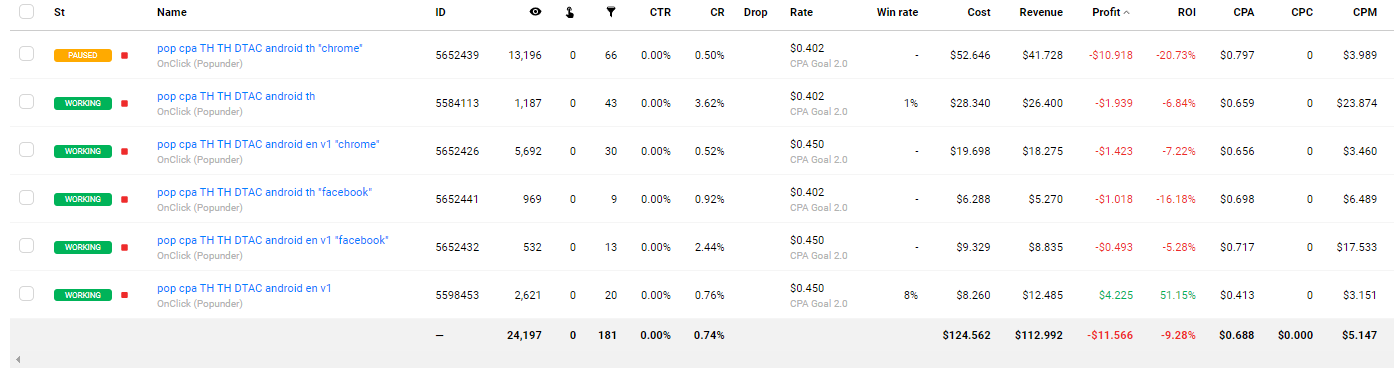Click red stop square for campaign 5584113
The height and width of the screenshot is (390, 1394).
124,103
